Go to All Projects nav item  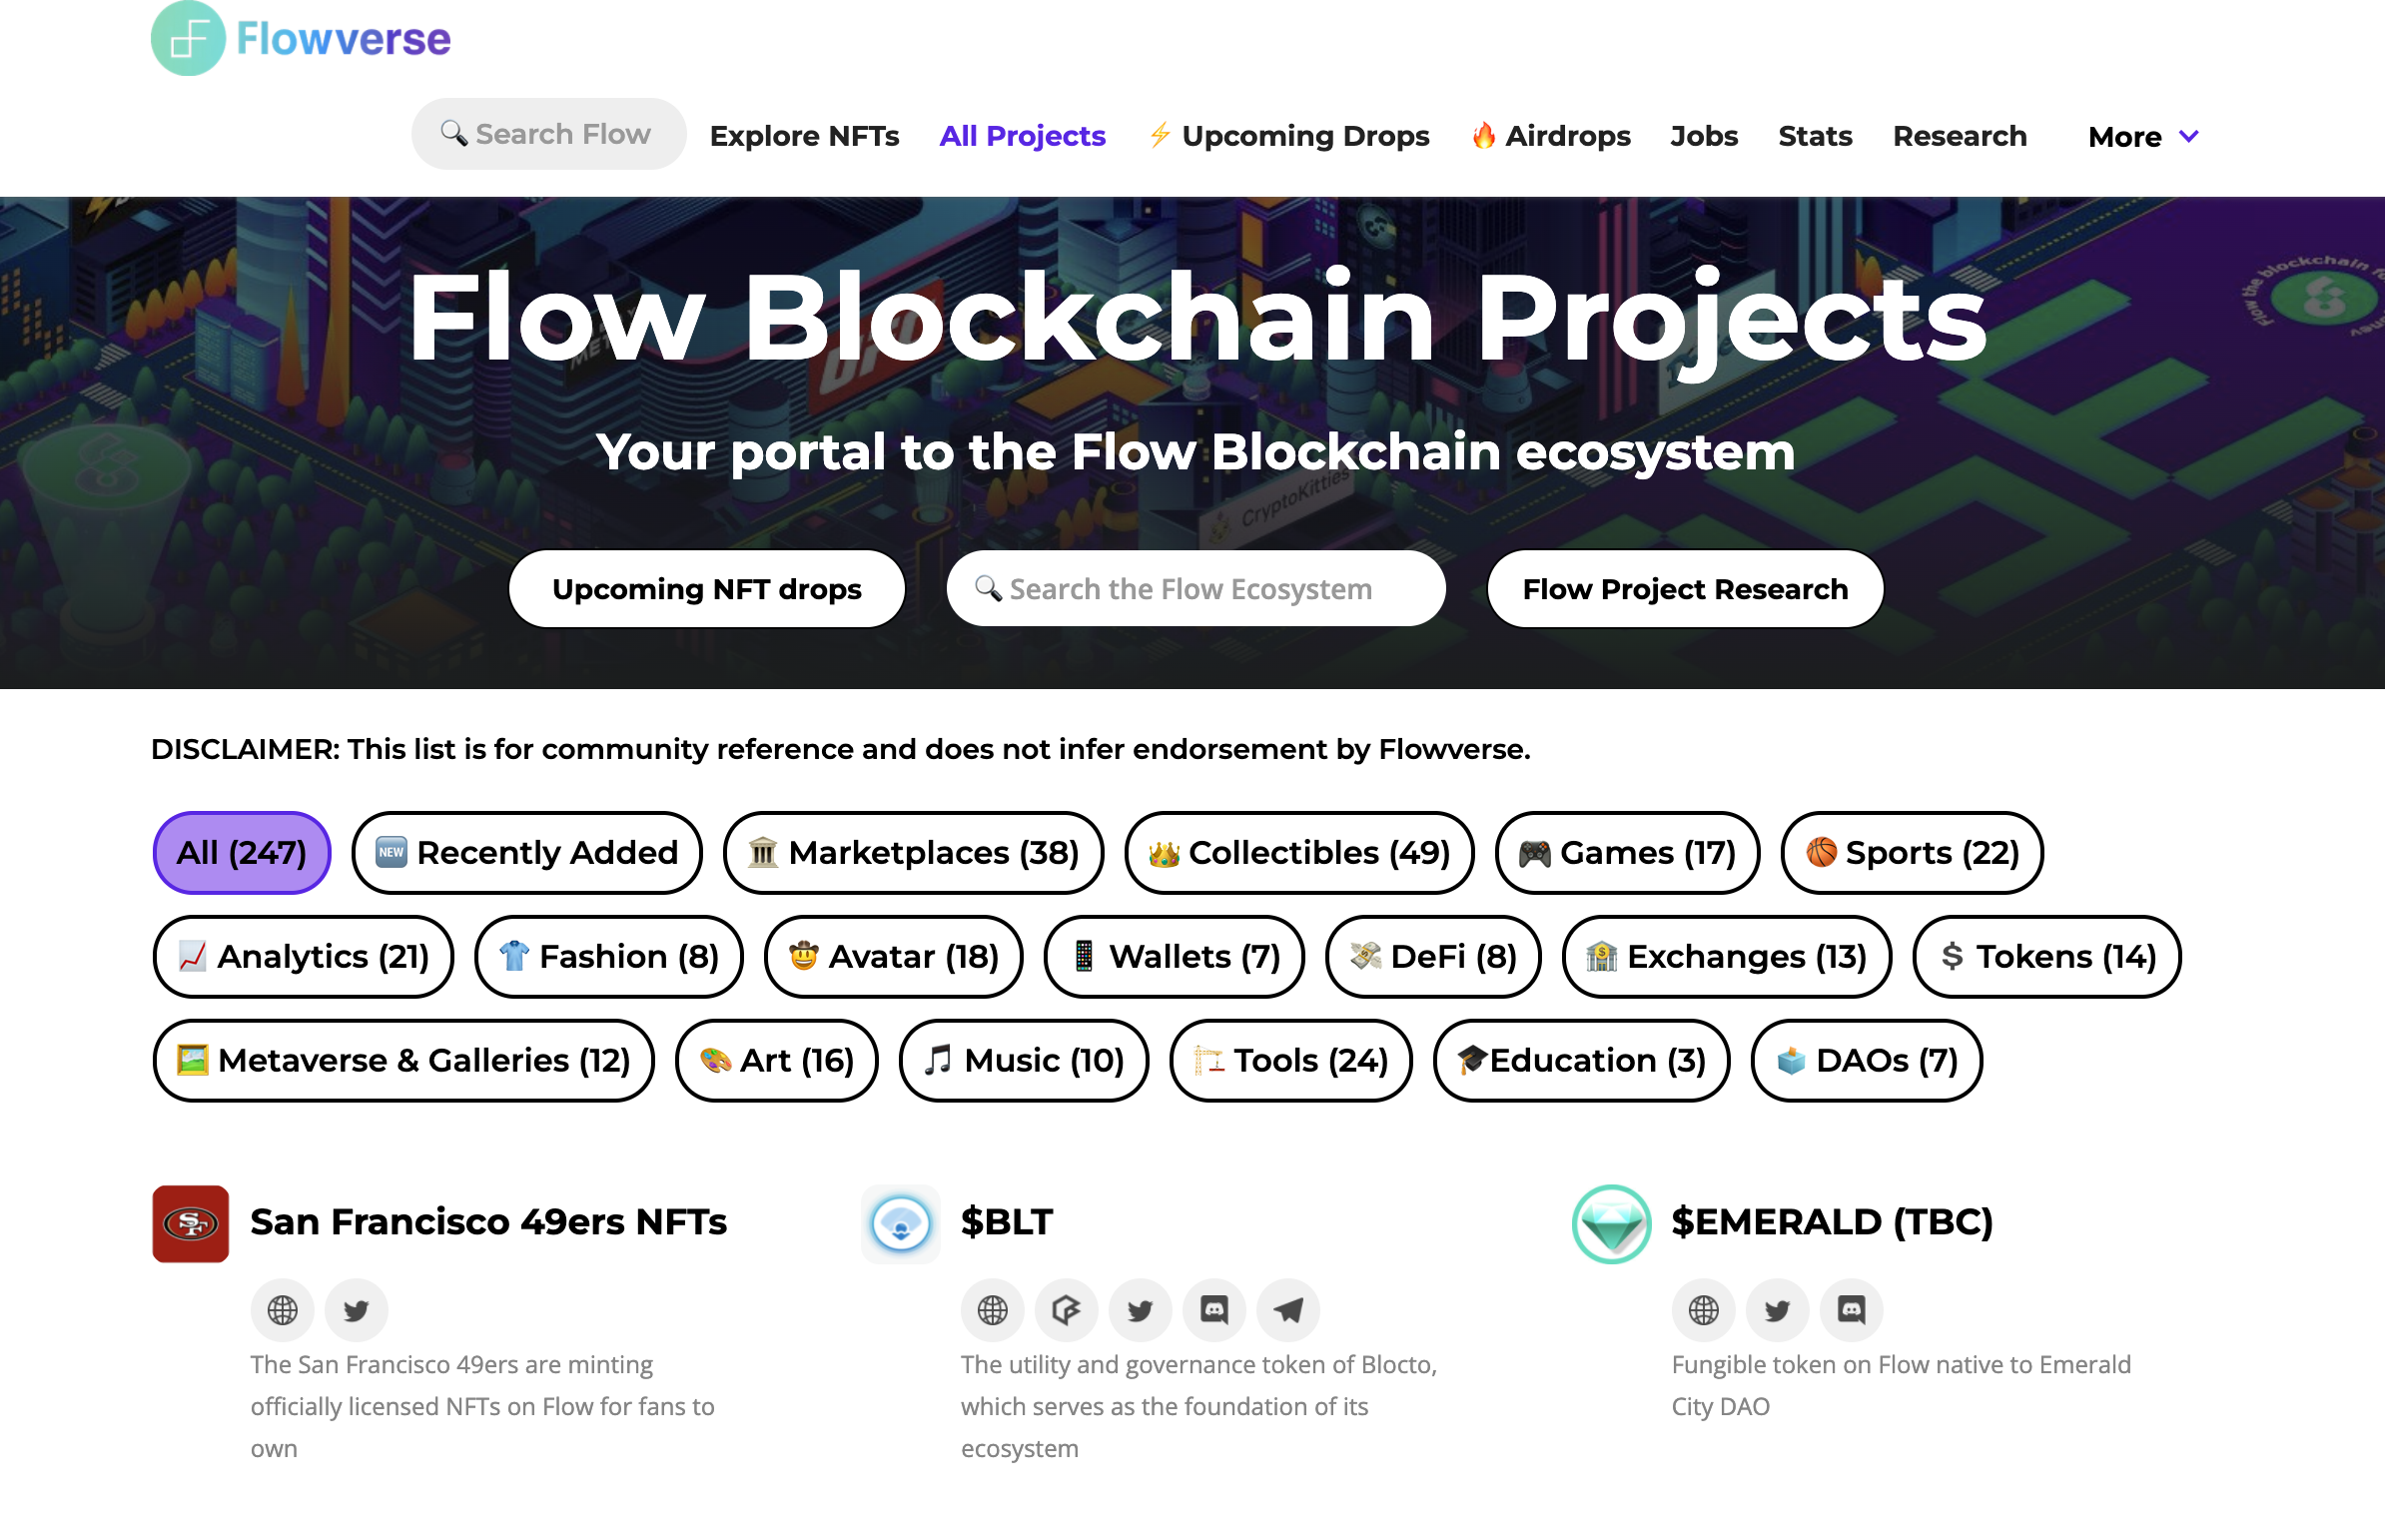1022,136
